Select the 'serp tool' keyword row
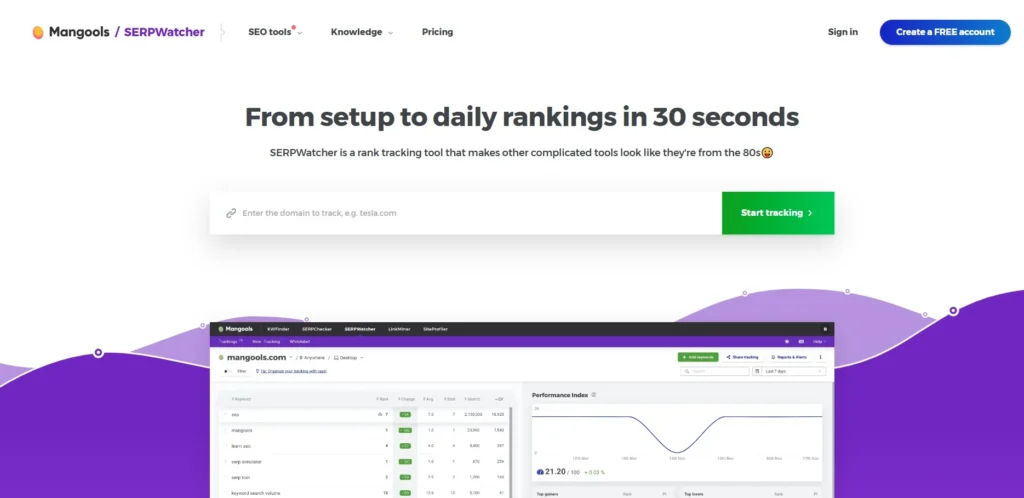1024x498 pixels. point(364,477)
